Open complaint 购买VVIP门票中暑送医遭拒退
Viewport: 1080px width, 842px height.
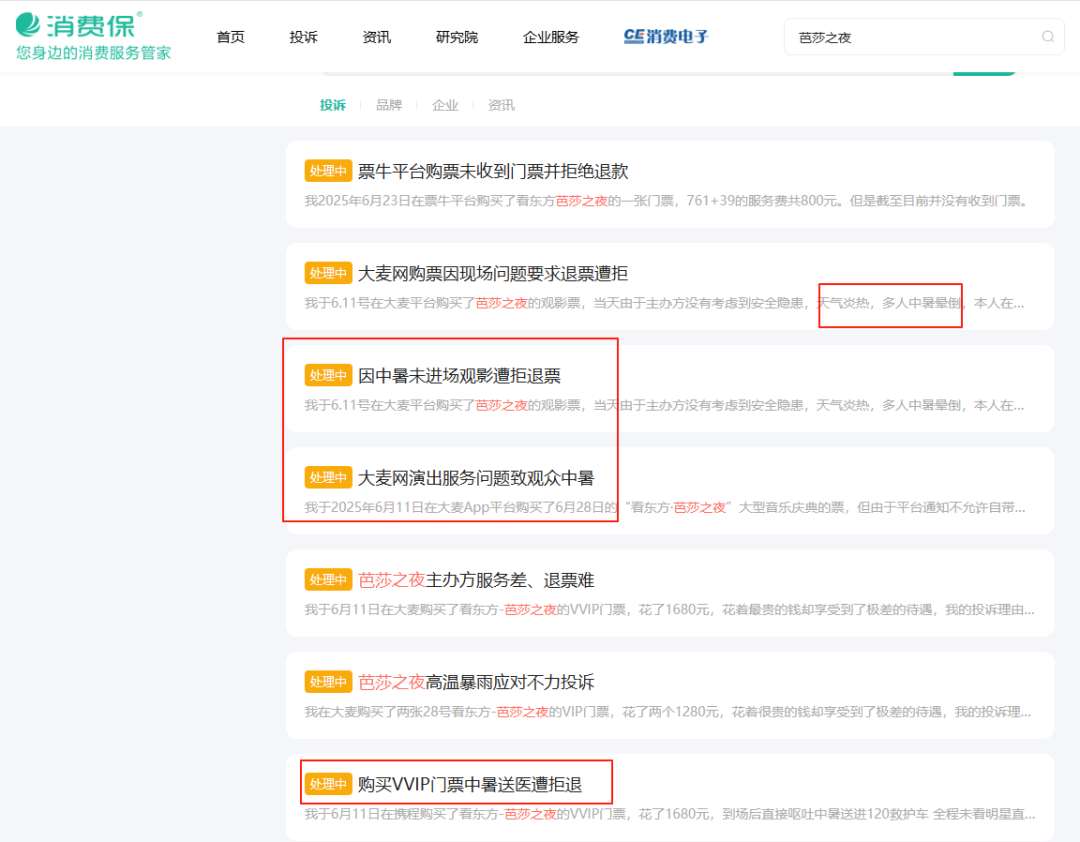pos(470,784)
